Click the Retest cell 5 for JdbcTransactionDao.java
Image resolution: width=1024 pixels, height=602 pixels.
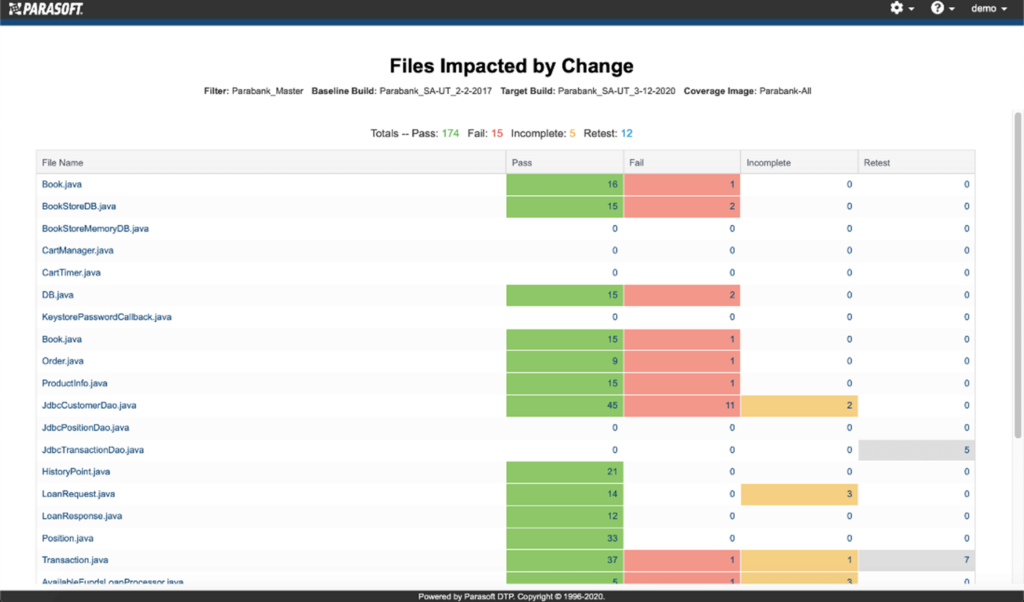point(916,449)
